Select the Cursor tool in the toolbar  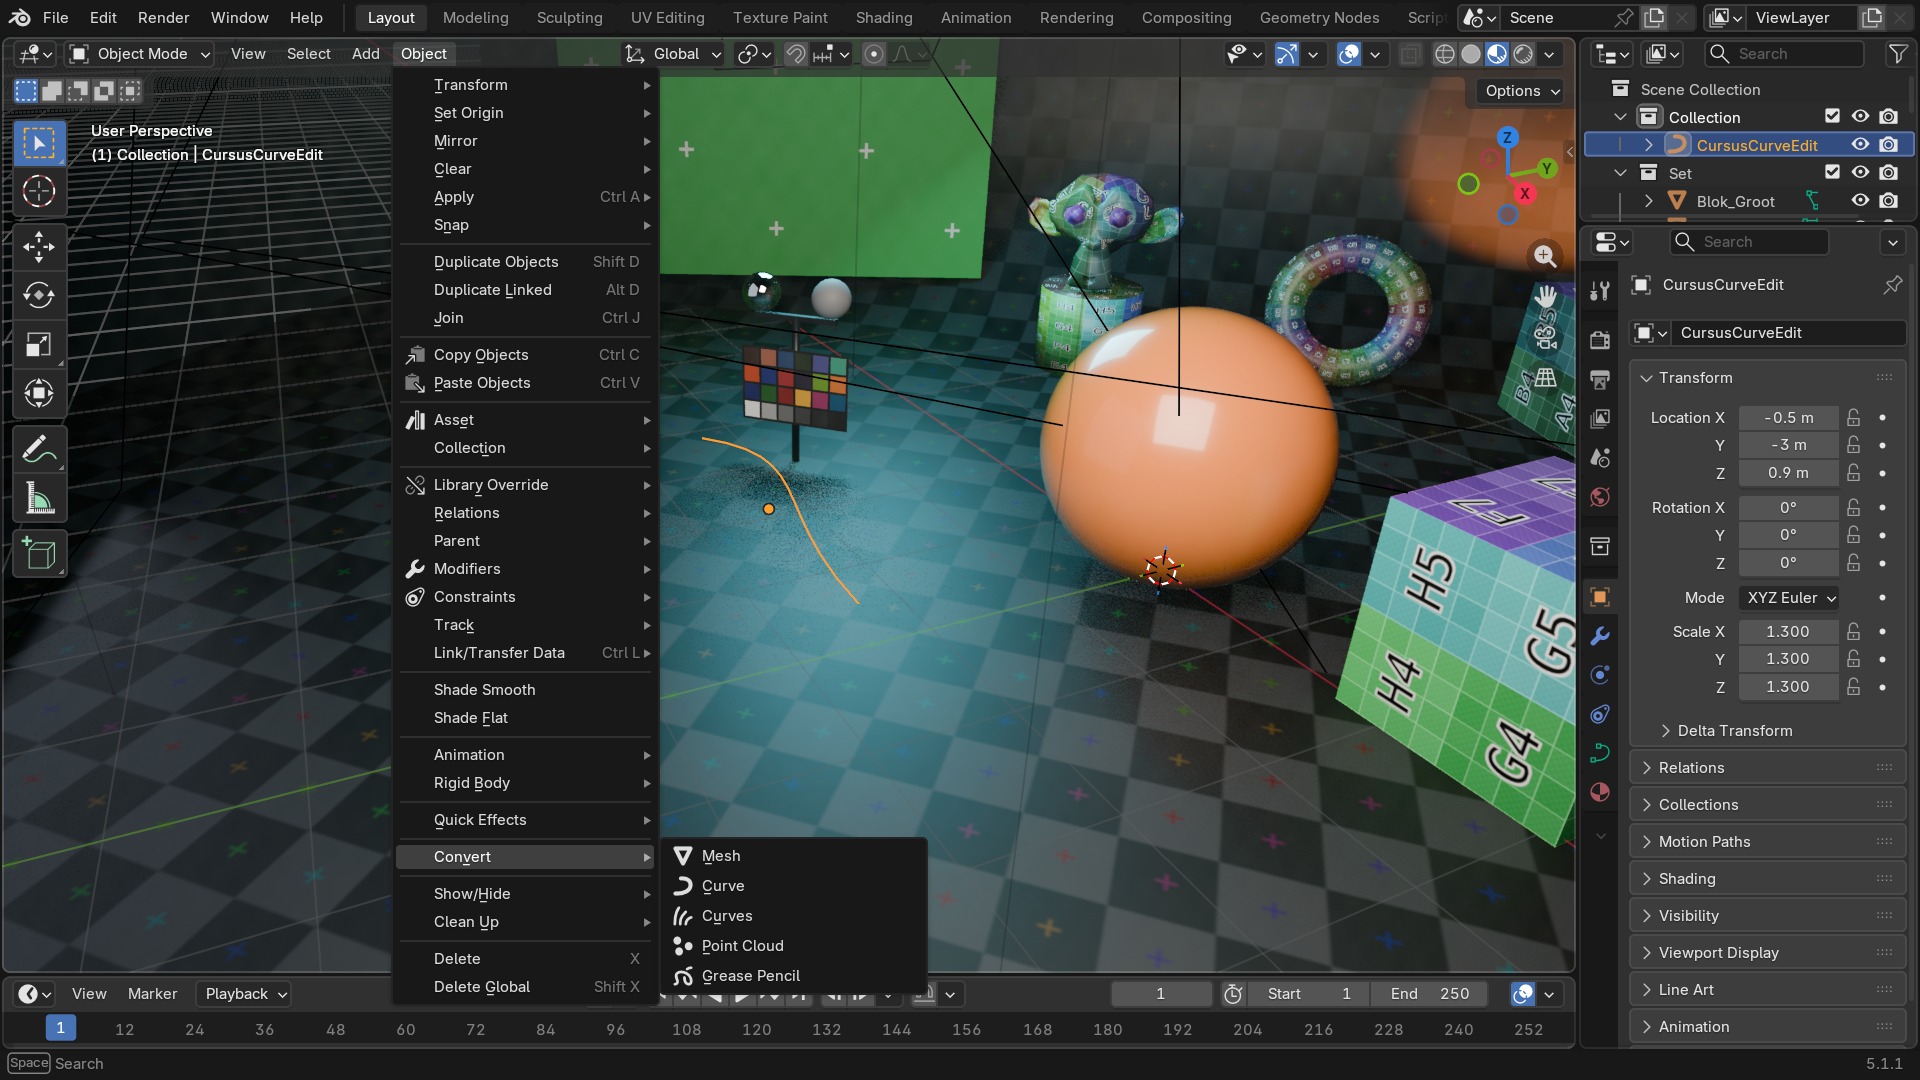click(39, 191)
